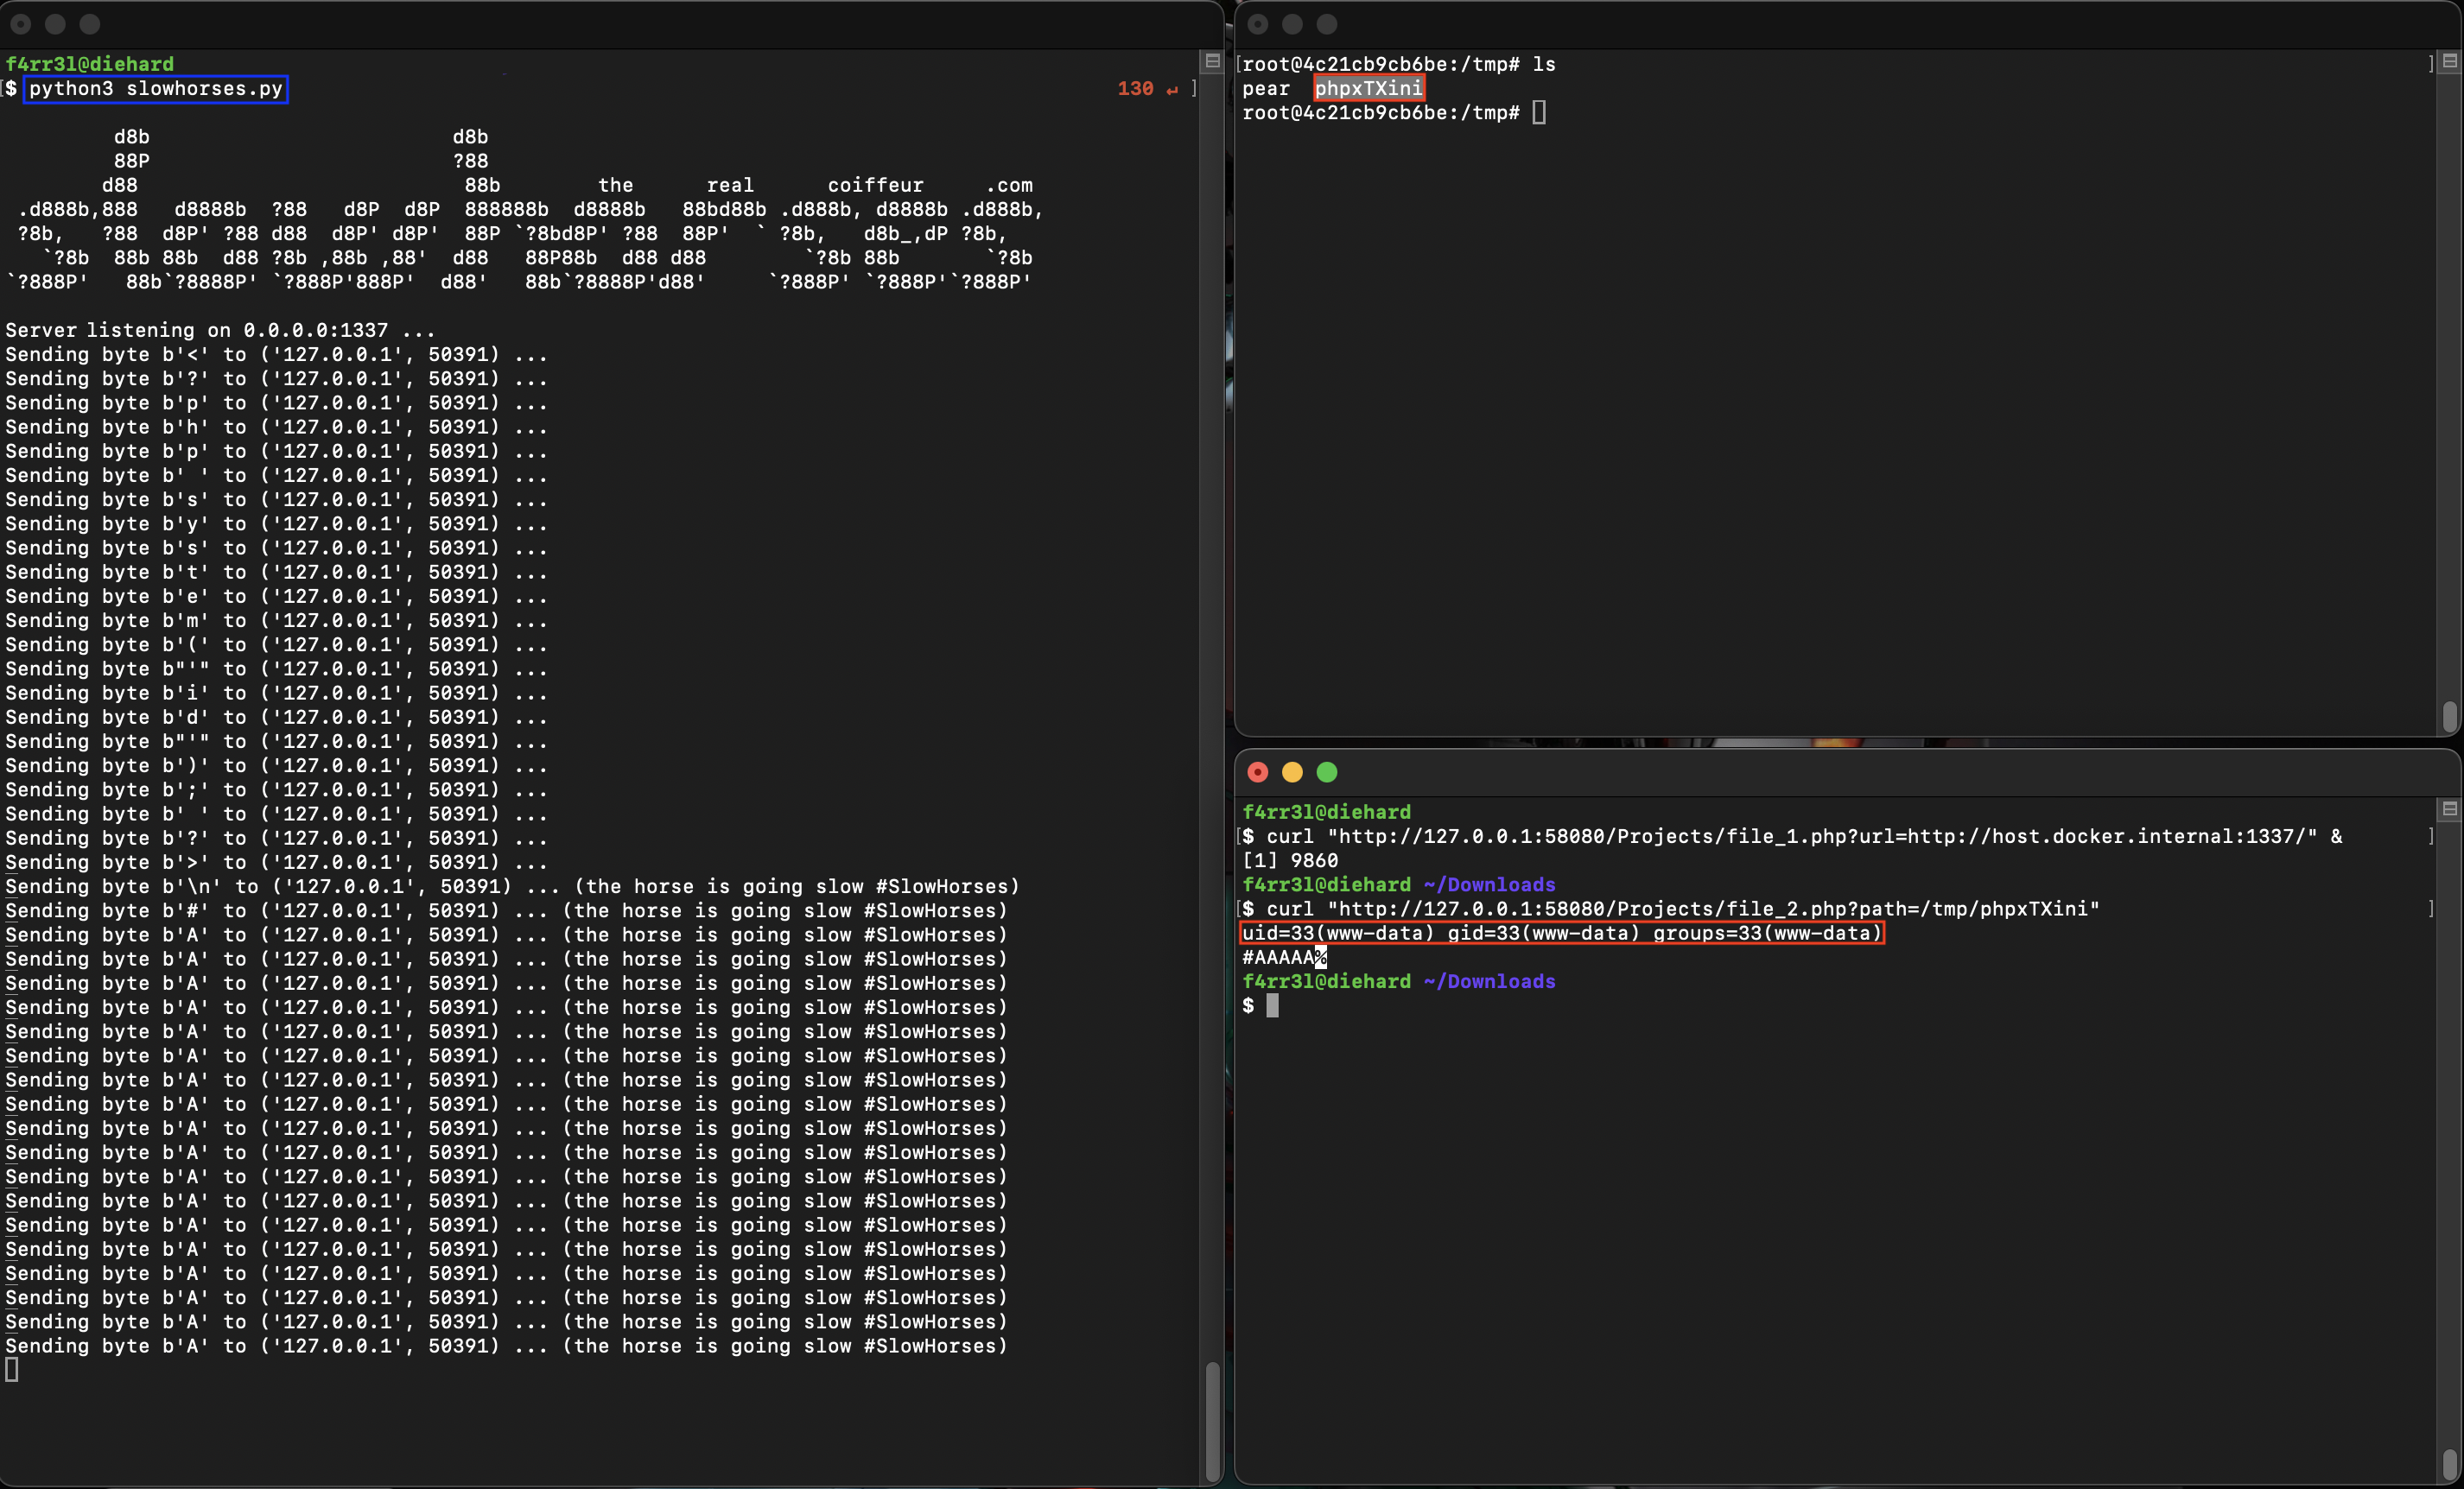Click top-right terminal's inactive zoom button
Viewport: 2464px width, 1489px height.
pyautogui.click(x=1327, y=24)
